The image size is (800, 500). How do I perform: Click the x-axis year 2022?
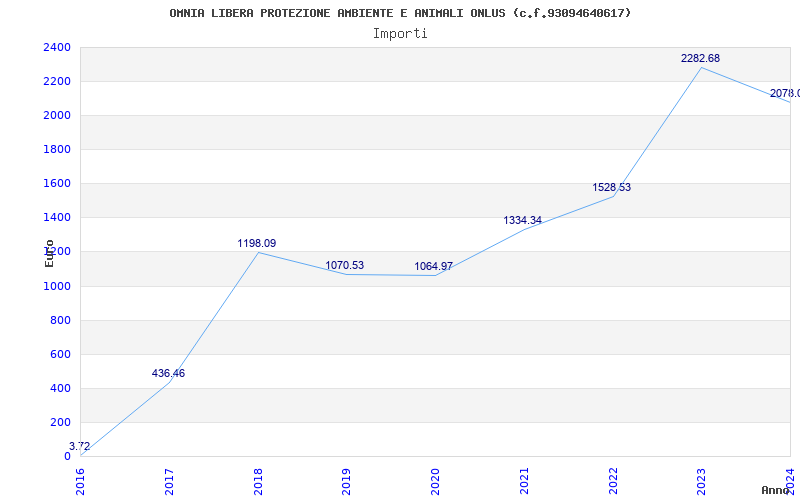point(613,481)
